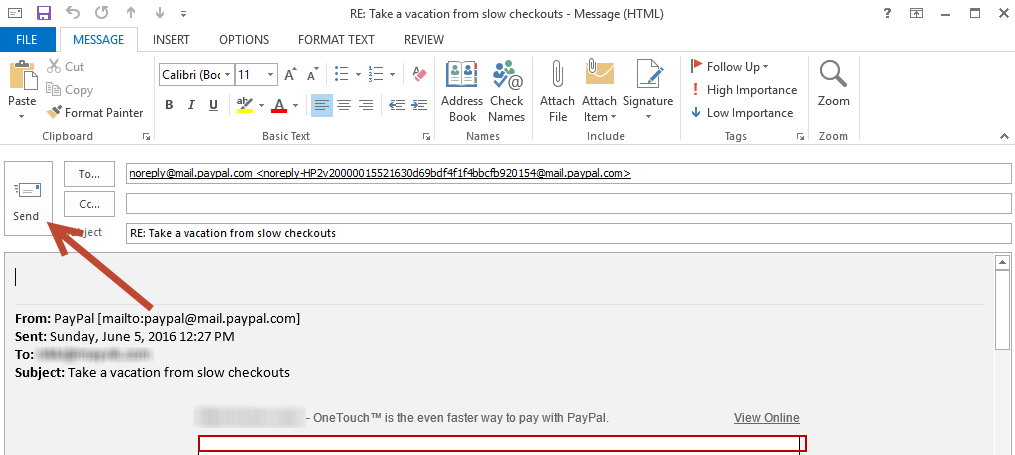Align text left
This screenshot has height=455, width=1015.
(x=322, y=105)
